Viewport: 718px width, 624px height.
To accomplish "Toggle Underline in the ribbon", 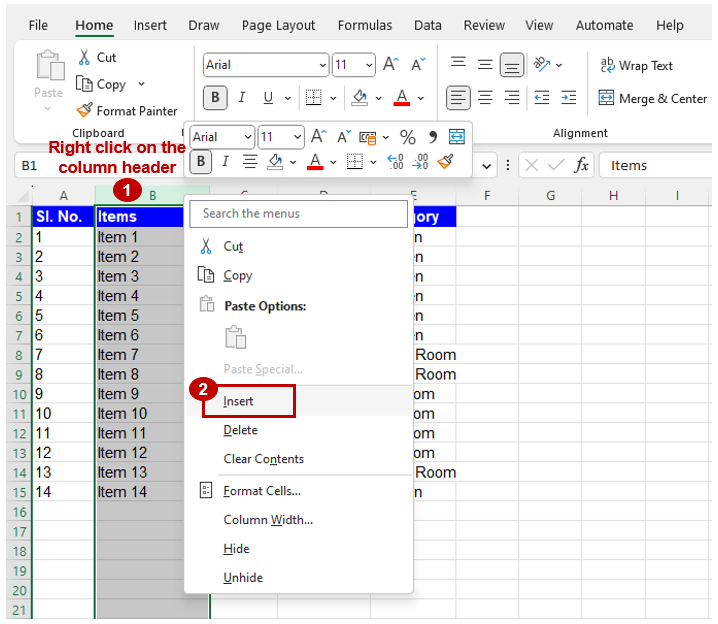I will (x=268, y=98).
